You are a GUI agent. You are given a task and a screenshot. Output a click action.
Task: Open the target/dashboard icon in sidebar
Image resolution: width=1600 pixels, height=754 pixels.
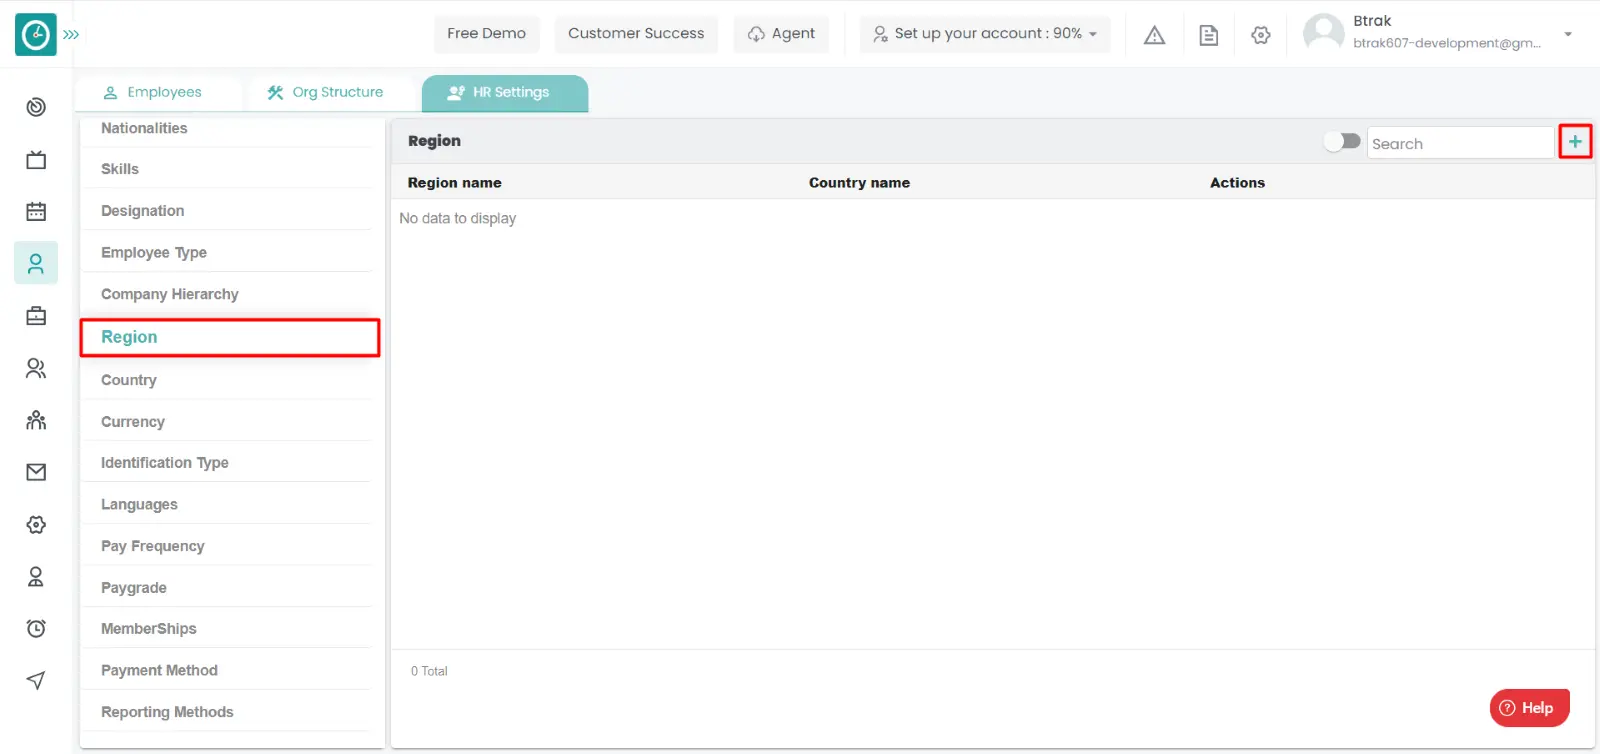click(x=36, y=107)
